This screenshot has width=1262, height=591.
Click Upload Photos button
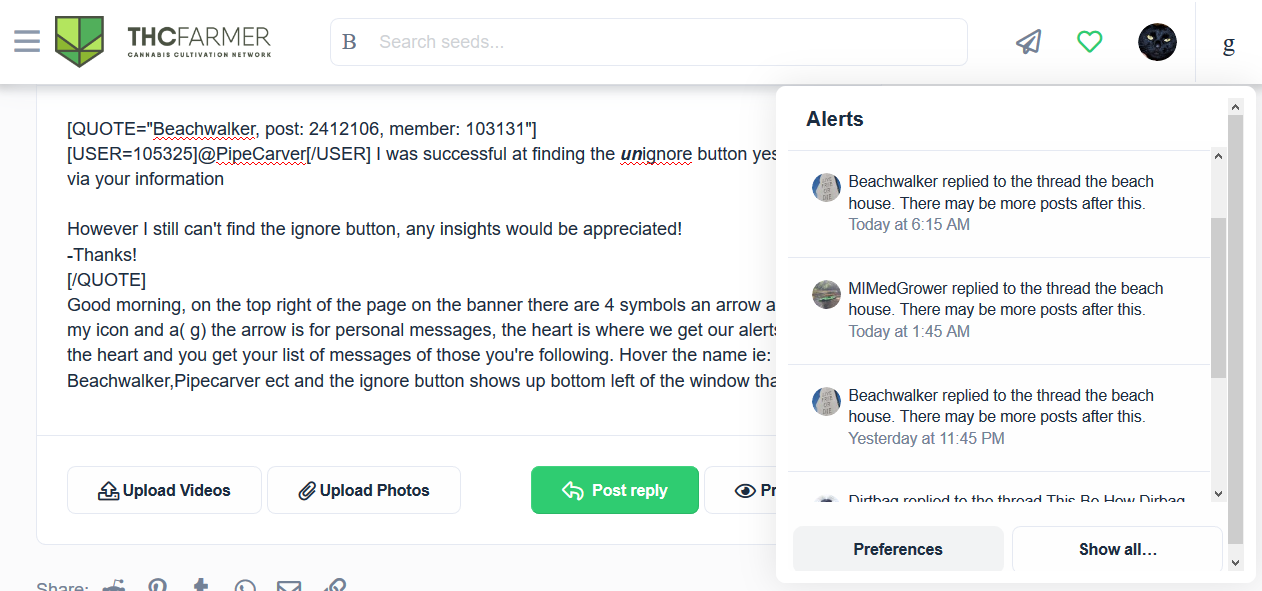coord(364,490)
